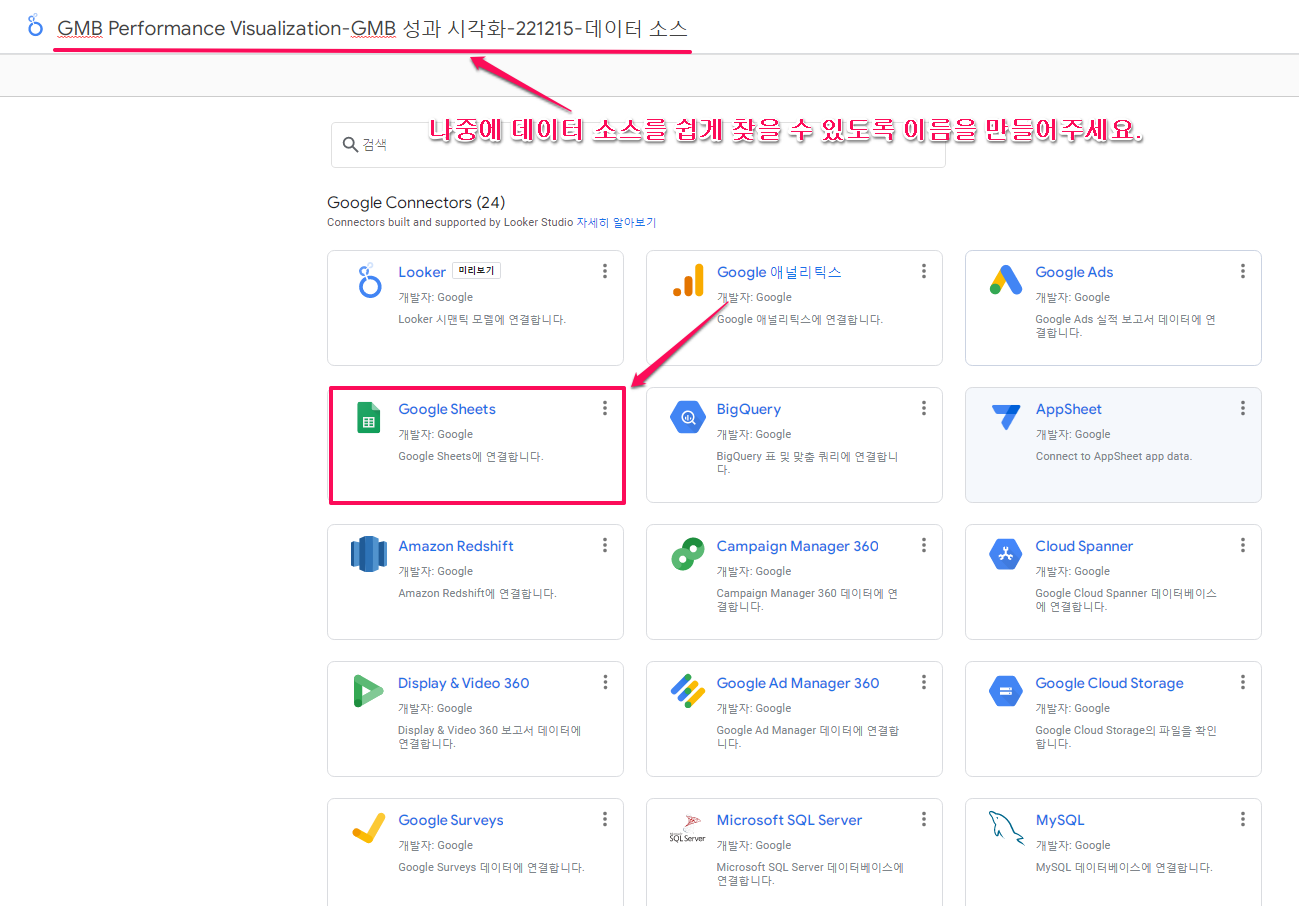Click the Microsoft SQL Server icon
The height and width of the screenshot is (906, 1299).
click(688, 828)
